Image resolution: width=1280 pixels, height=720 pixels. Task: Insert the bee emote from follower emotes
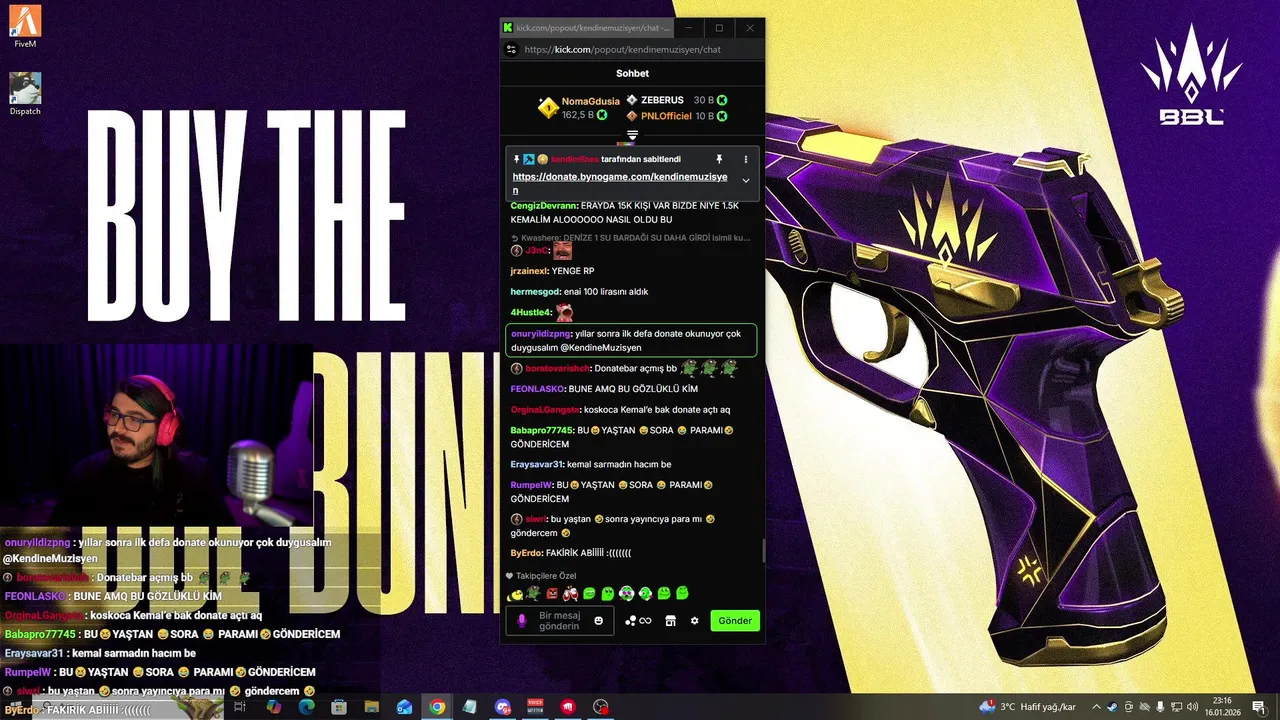click(x=515, y=594)
